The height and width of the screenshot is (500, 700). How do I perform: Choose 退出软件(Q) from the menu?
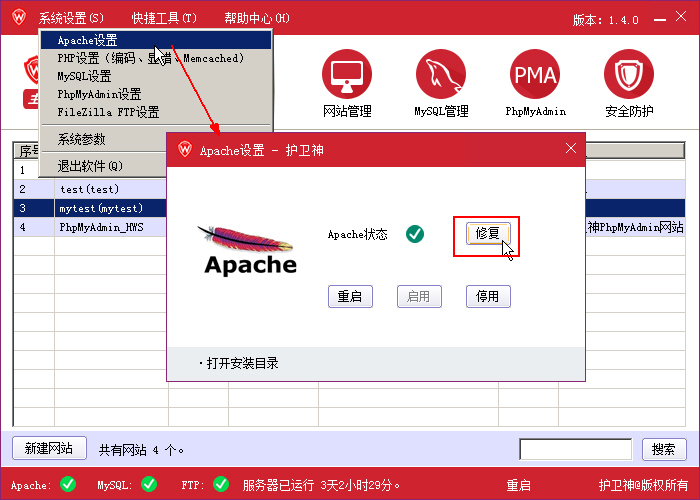point(104,166)
